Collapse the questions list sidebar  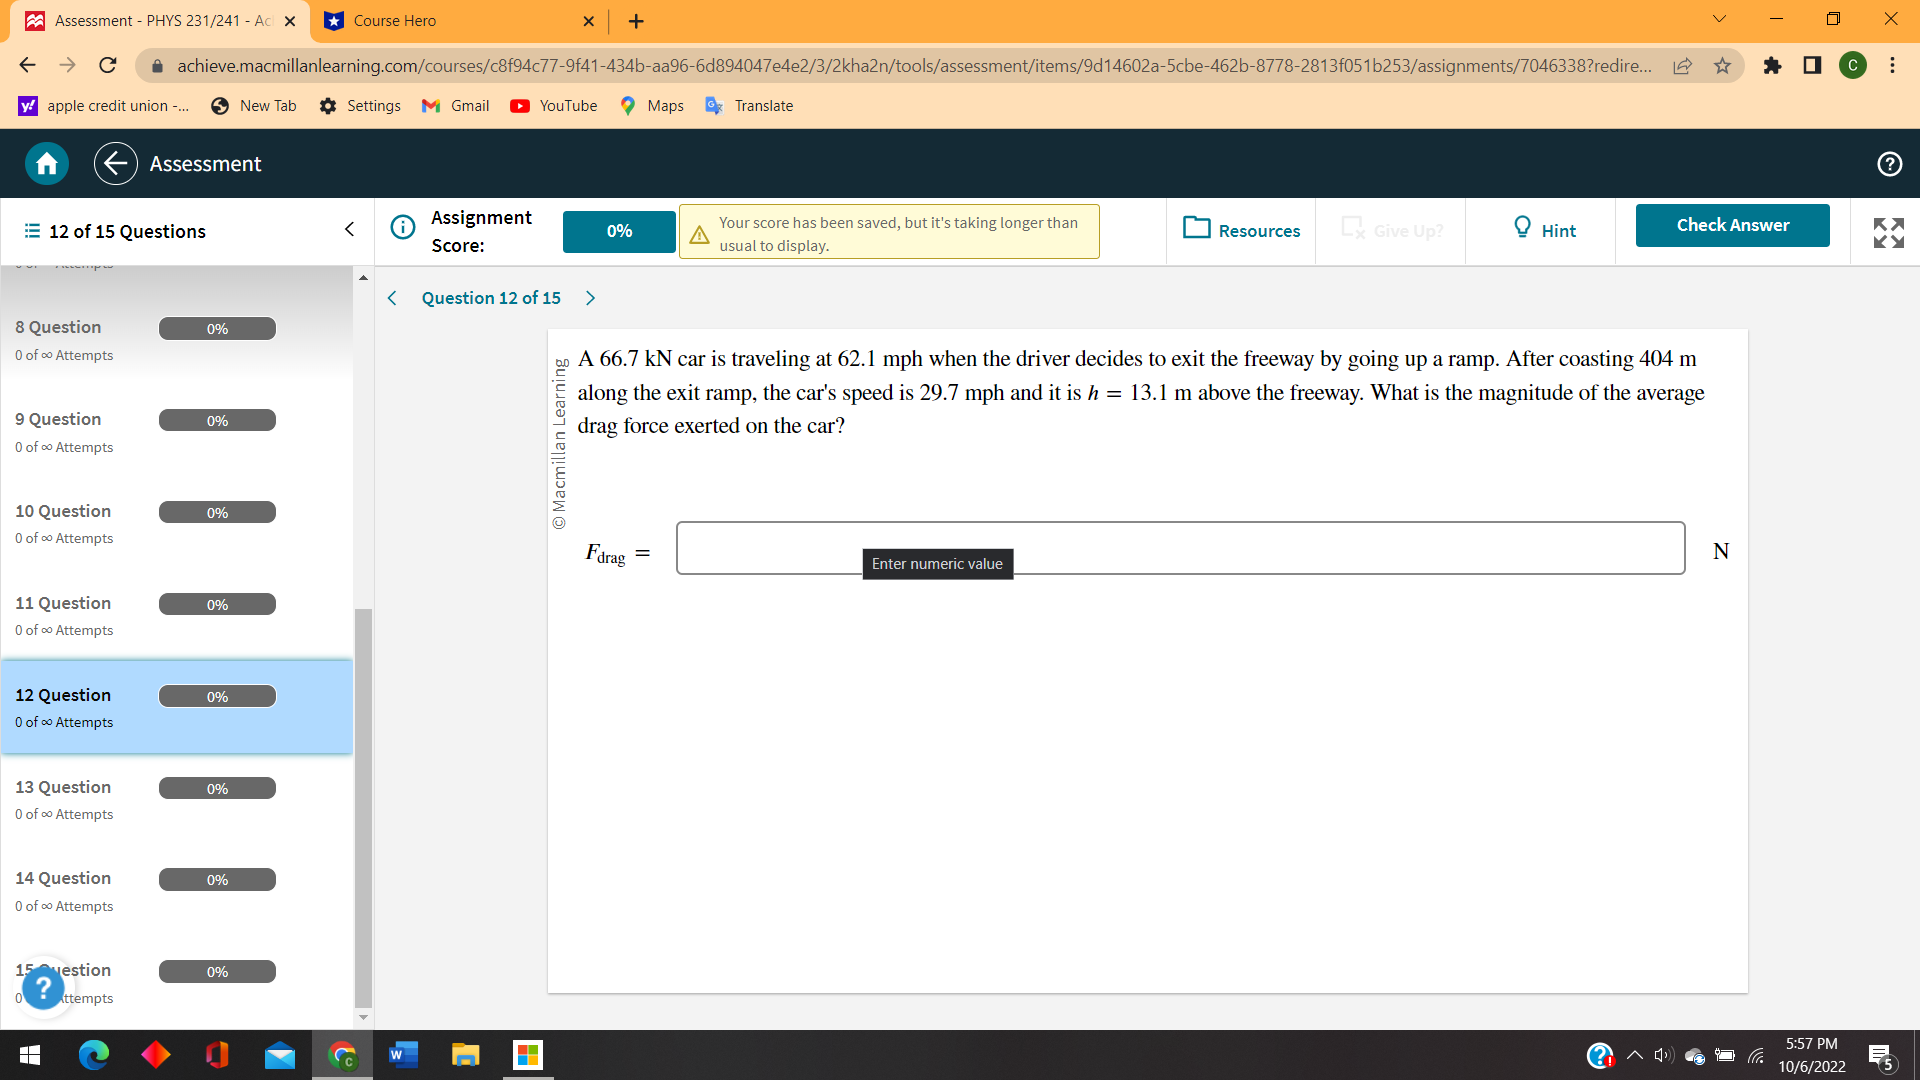point(349,230)
